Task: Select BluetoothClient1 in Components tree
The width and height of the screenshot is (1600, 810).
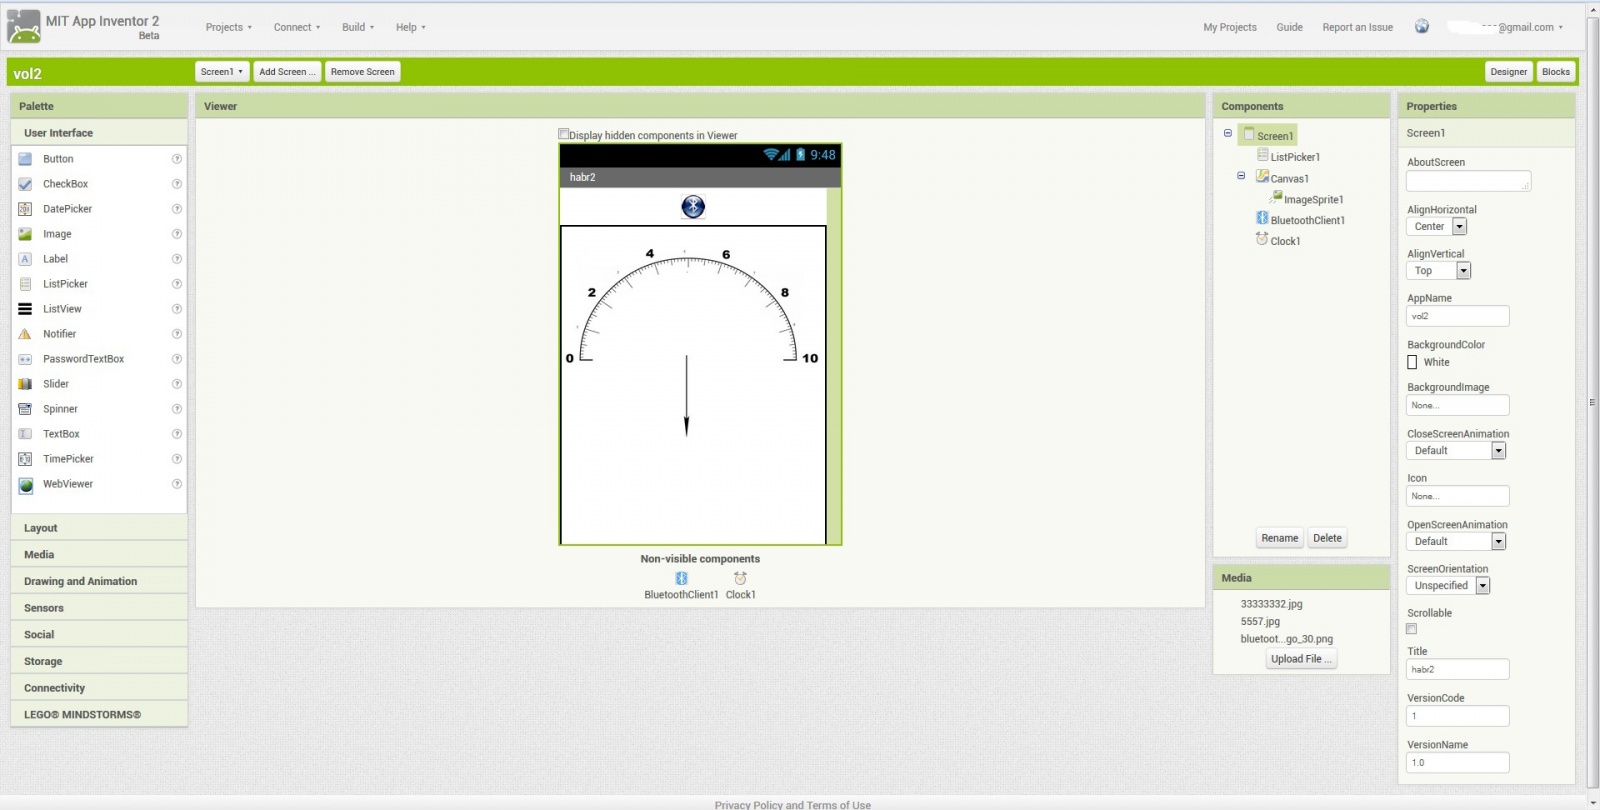Action: [1307, 220]
